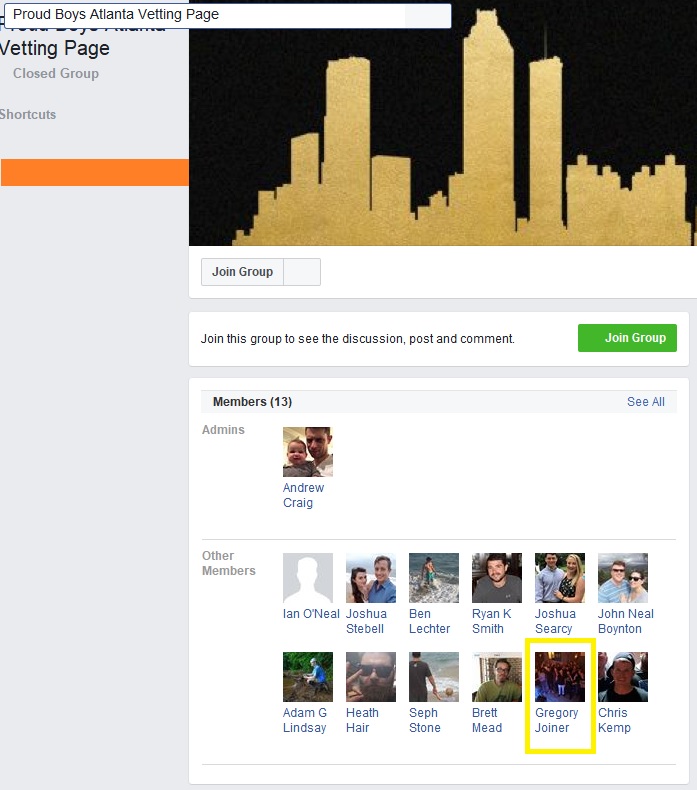Open Joshua Stebell's profile photo

click(371, 578)
